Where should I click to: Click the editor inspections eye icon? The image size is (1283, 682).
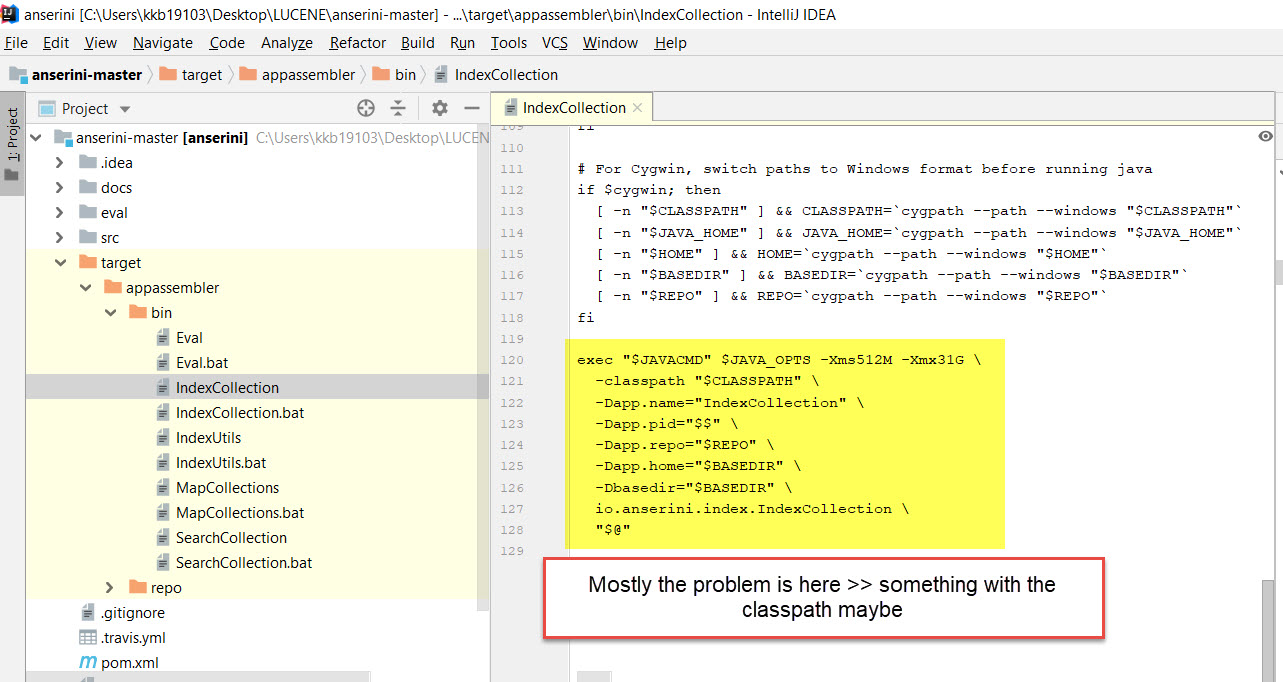1266,136
